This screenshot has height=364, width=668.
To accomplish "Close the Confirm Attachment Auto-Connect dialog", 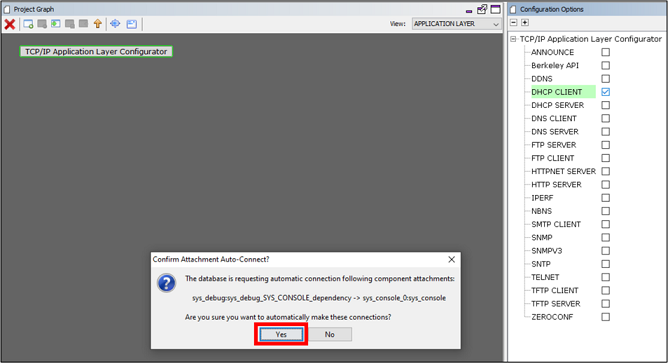I will pyautogui.click(x=452, y=259).
